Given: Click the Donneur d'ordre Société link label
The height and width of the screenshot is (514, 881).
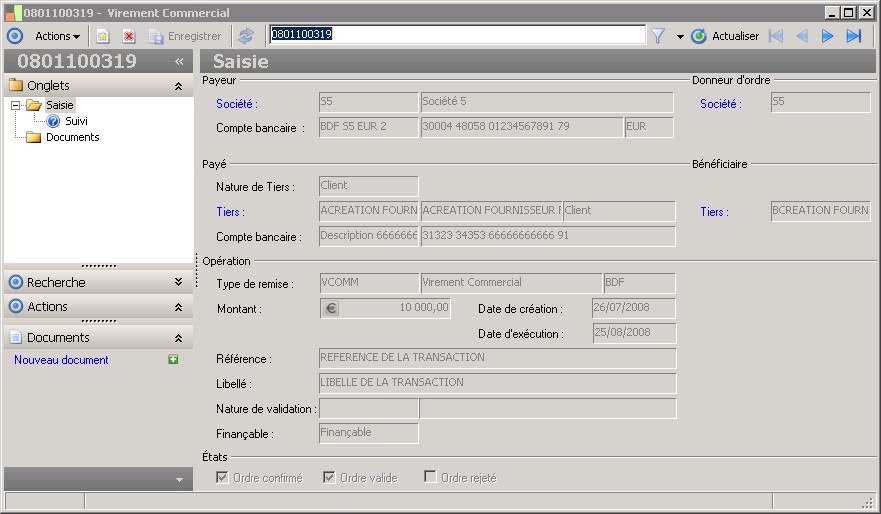Looking at the screenshot, I should pyautogui.click(x=720, y=104).
